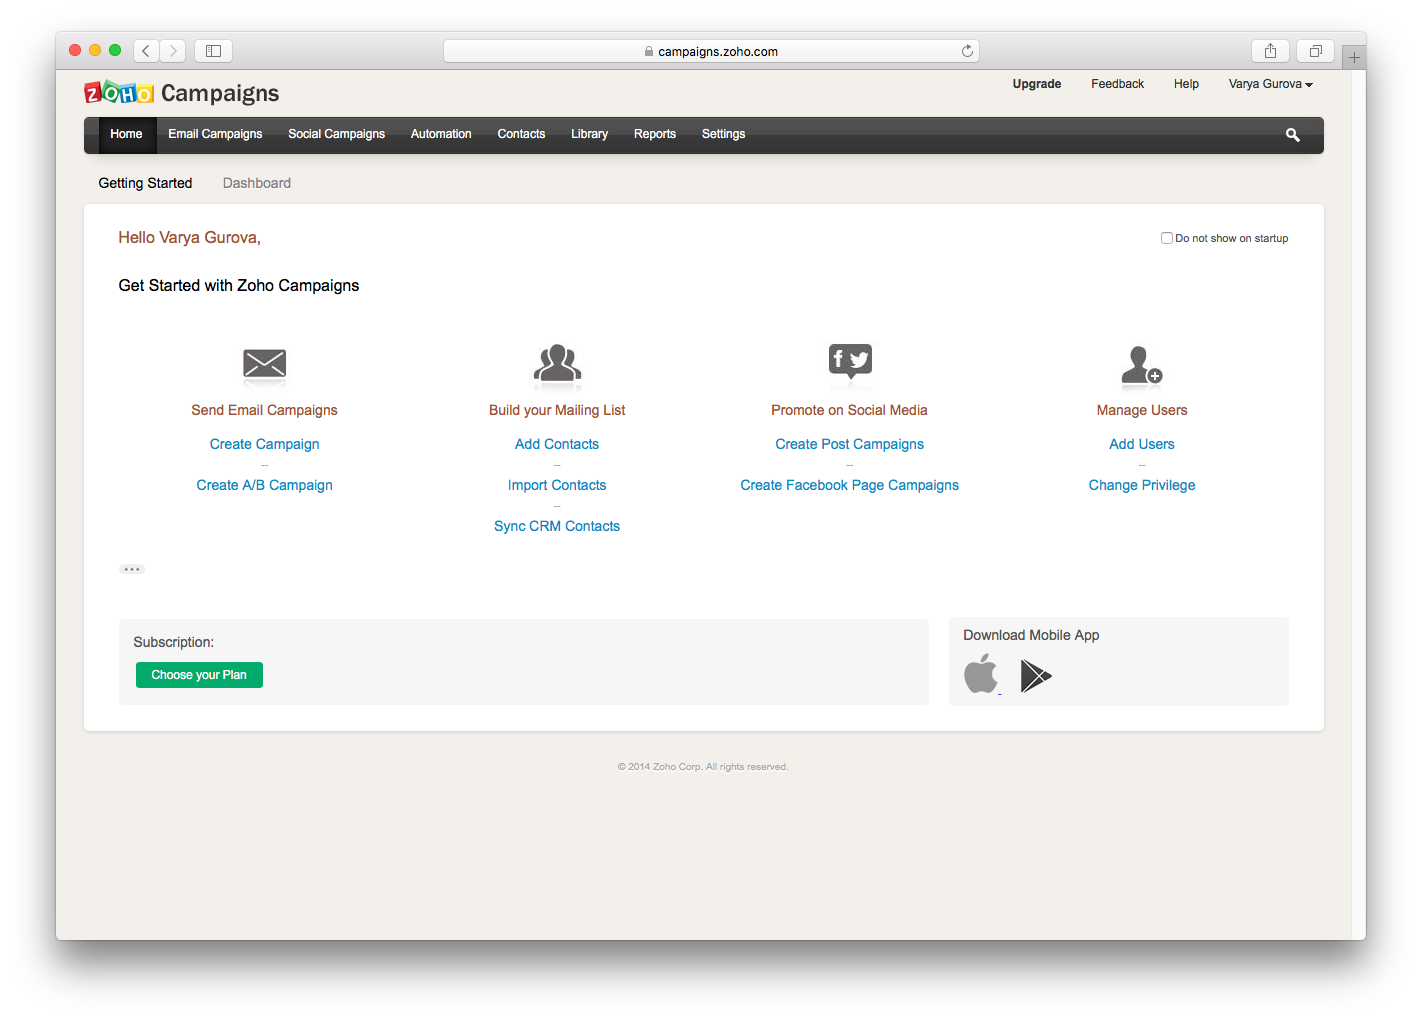Select the Getting Started tab
The width and height of the screenshot is (1422, 1020).
145,183
